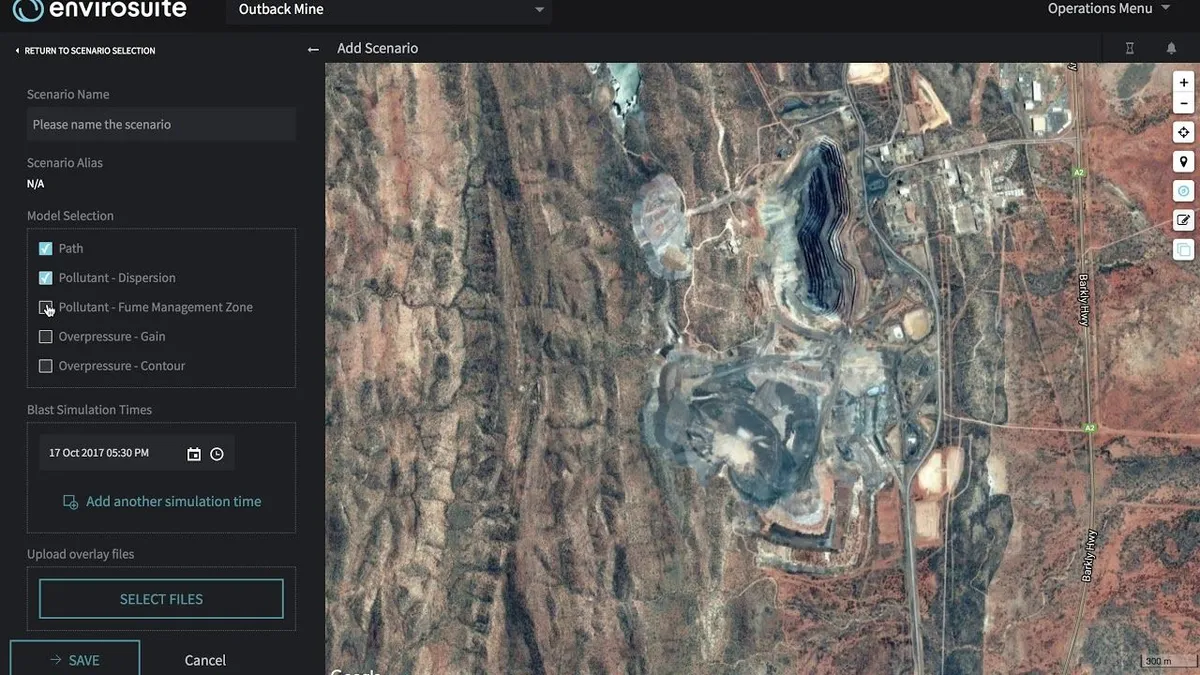Click Return to Scenario Selection link
The width and height of the screenshot is (1200, 675).
(x=85, y=51)
